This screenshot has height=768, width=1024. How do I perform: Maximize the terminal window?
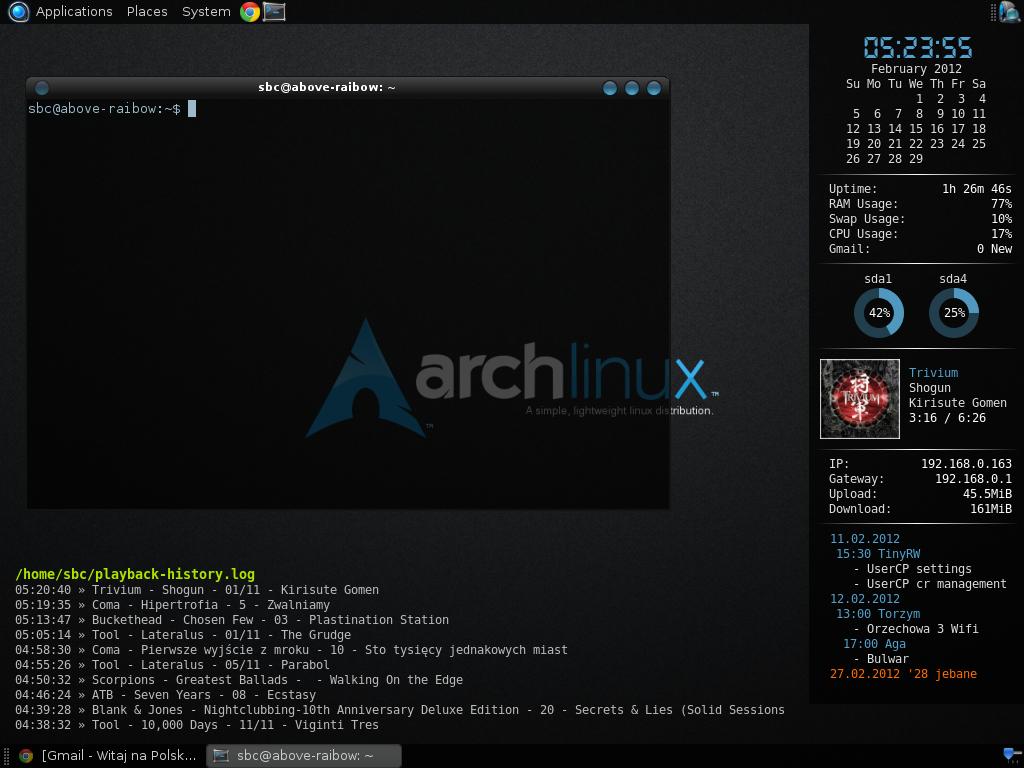[x=632, y=88]
